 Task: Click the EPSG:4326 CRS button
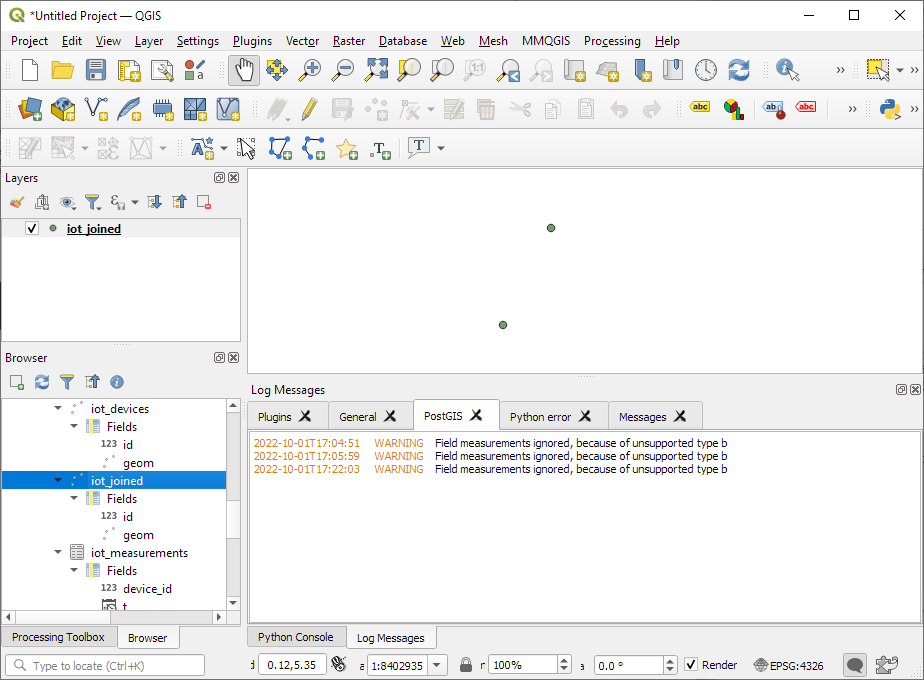click(x=790, y=665)
